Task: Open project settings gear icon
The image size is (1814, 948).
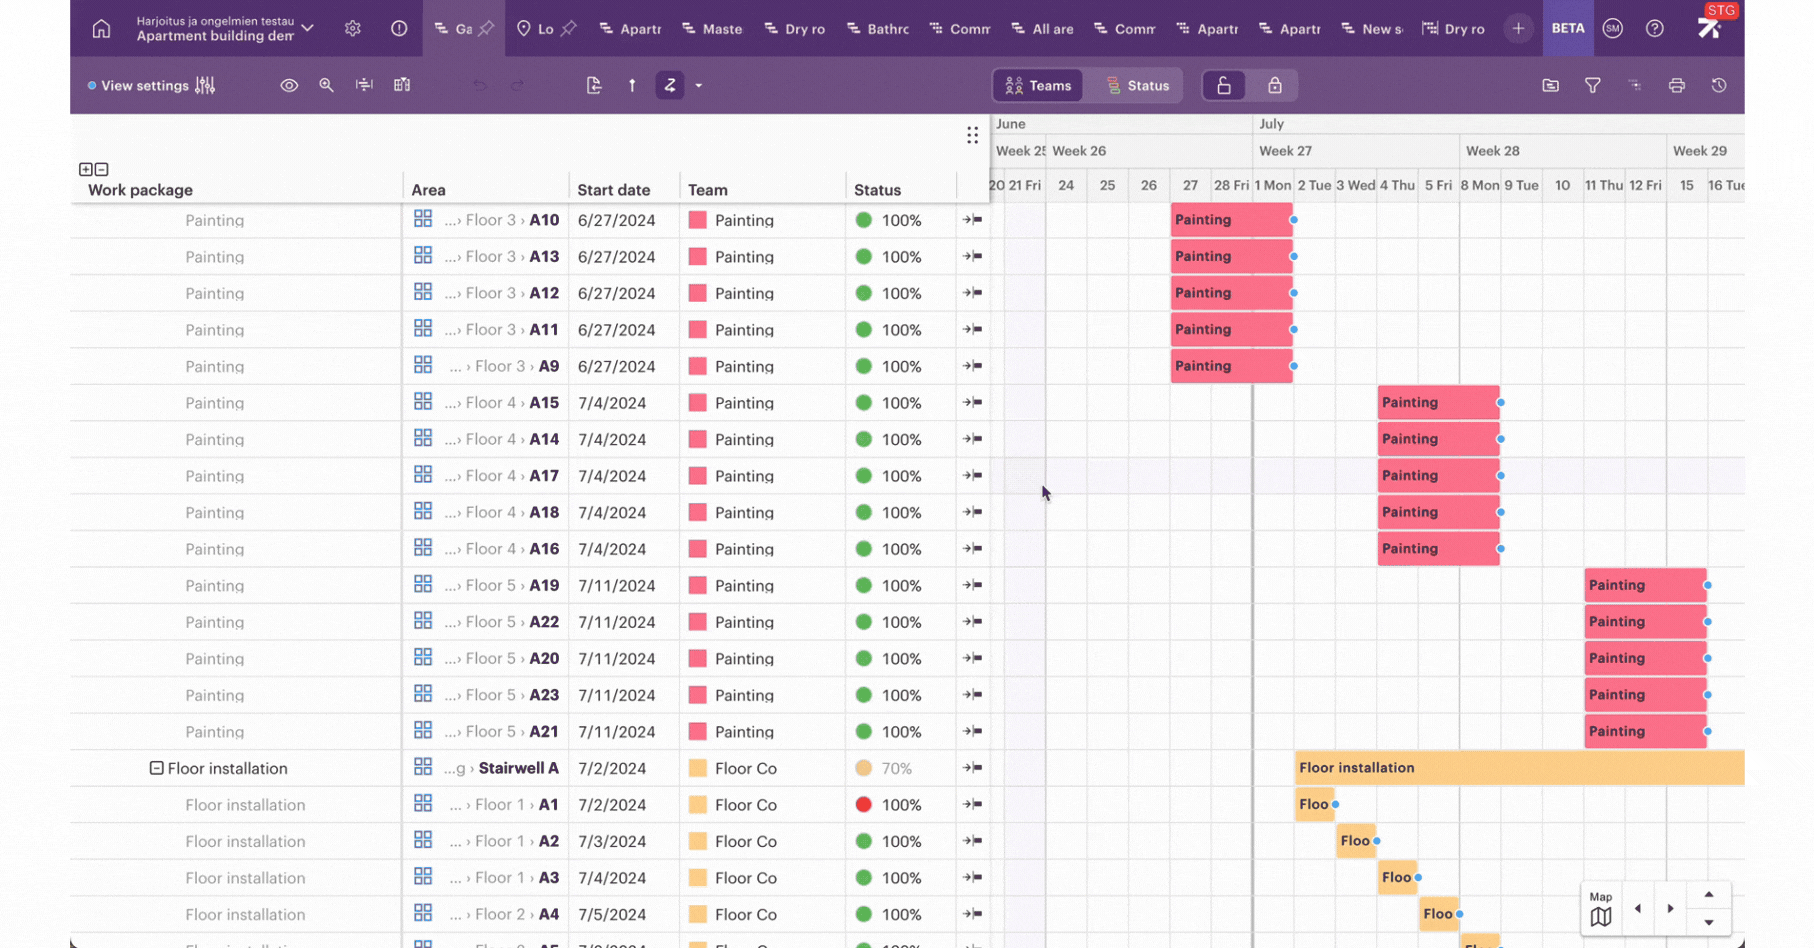Action: pos(353,29)
